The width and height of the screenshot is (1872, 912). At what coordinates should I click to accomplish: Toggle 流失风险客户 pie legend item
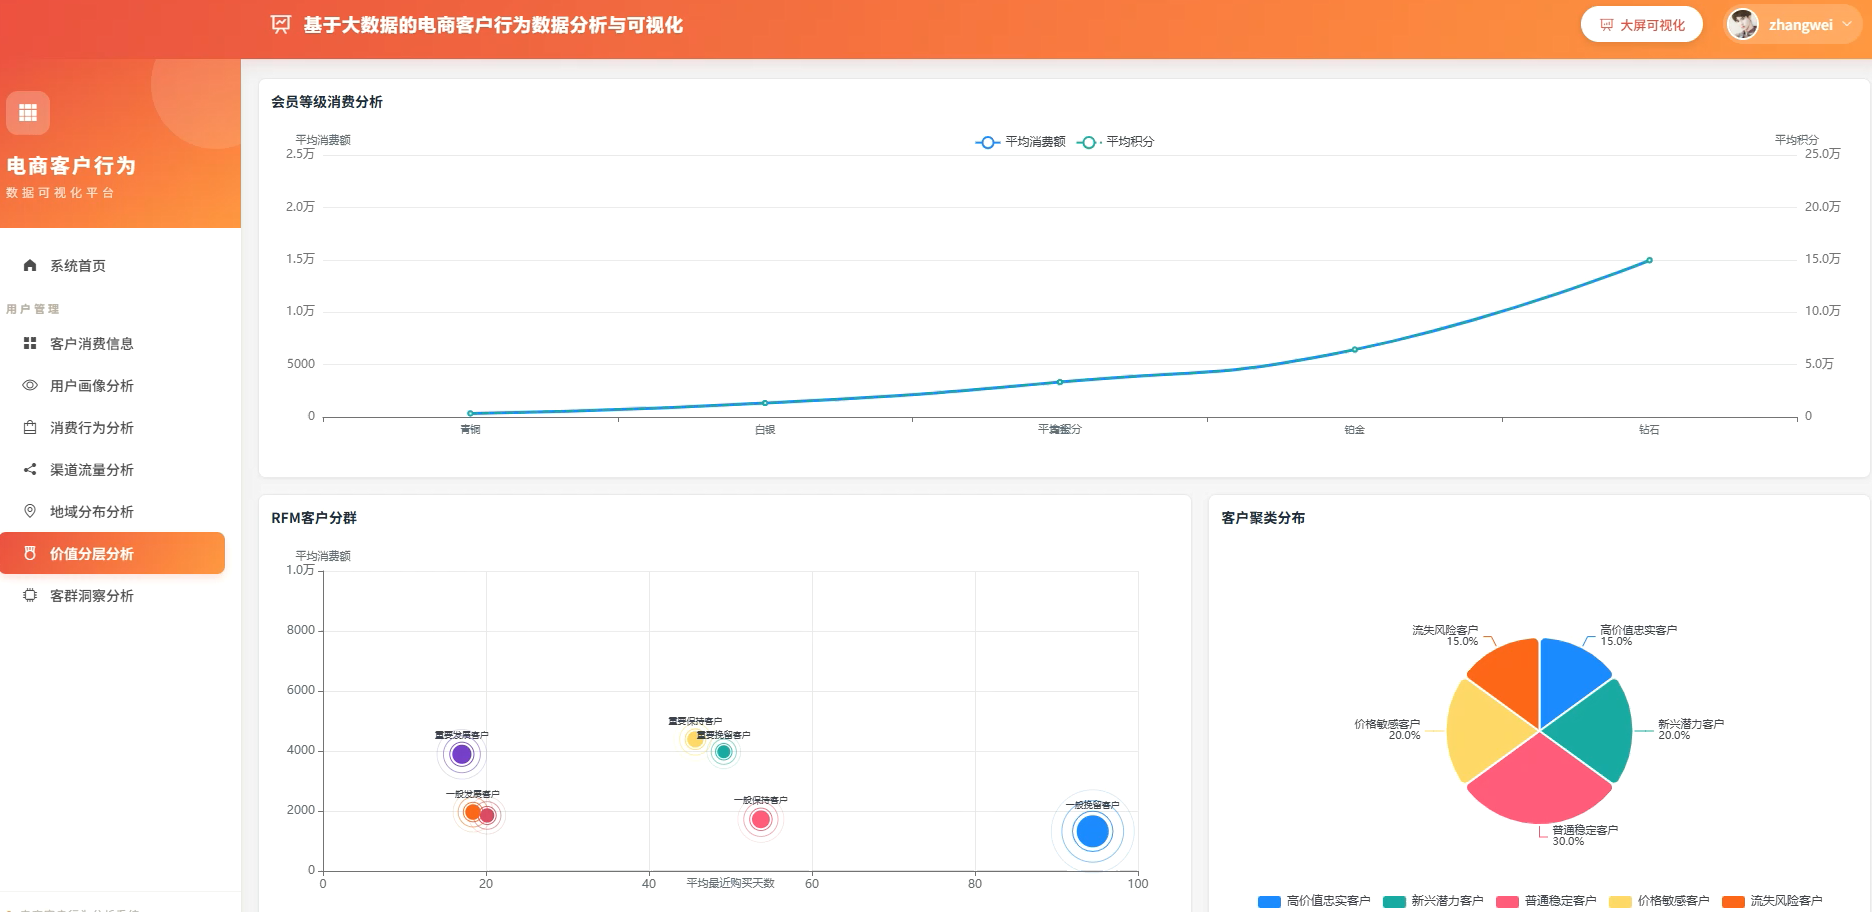[1772, 901]
